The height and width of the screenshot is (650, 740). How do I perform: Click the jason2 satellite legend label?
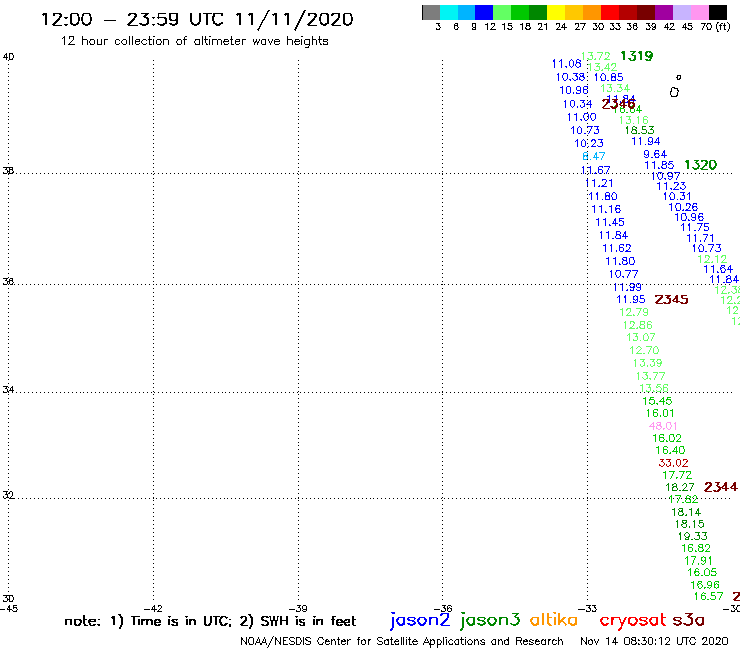420,620
